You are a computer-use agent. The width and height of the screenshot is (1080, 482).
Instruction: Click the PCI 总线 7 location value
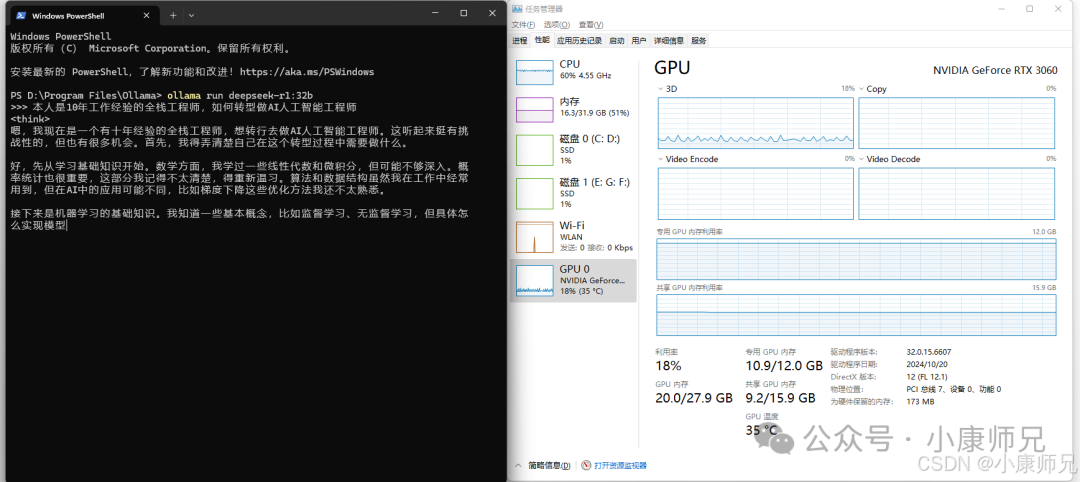pos(954,389)
